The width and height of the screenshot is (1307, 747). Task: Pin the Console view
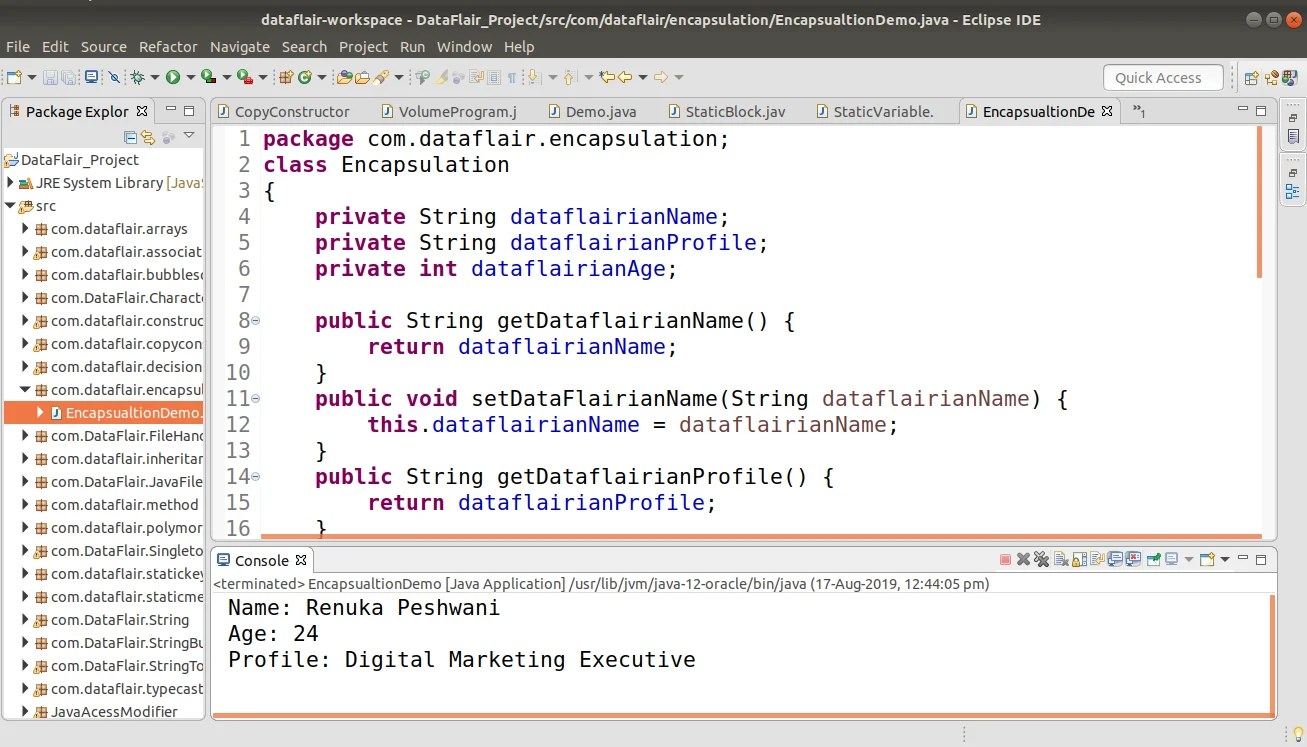tap(1153, 559)
